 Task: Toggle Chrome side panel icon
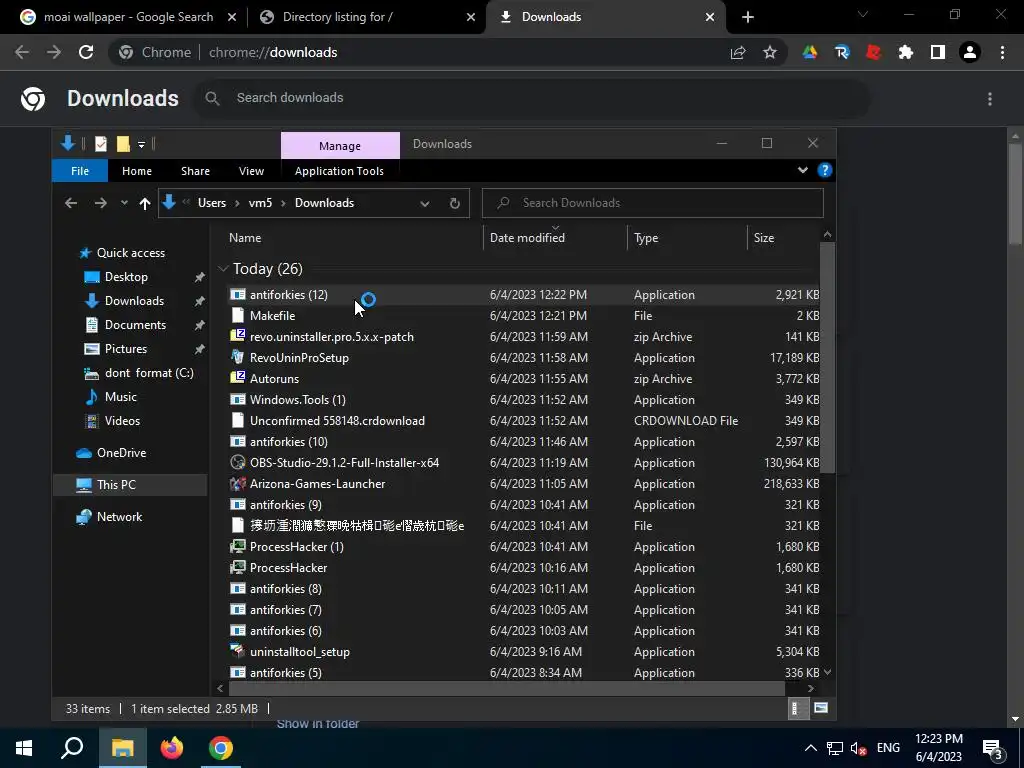coord(938,52)
